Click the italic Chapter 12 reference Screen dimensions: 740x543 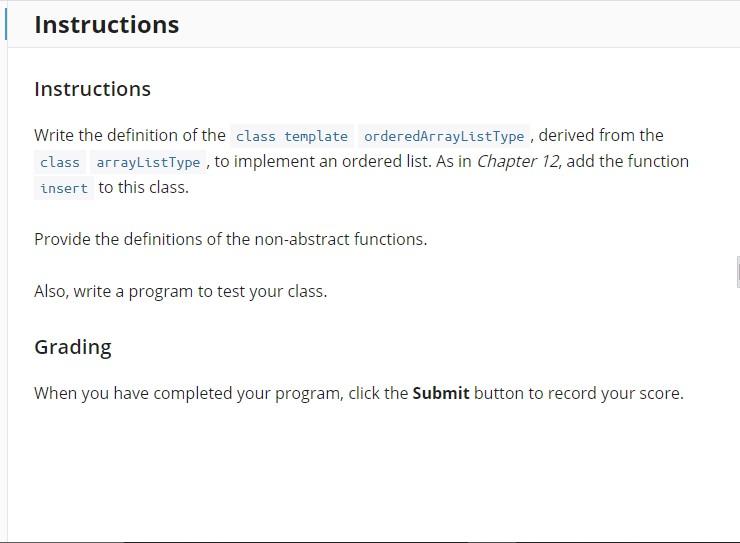519,161
